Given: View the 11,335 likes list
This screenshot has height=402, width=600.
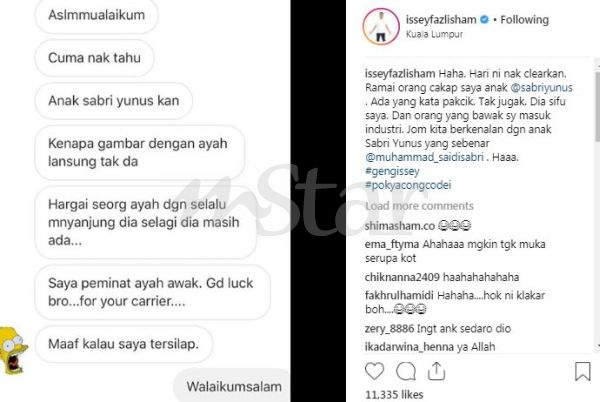Looking at the screenshot, I should [394, 394].
